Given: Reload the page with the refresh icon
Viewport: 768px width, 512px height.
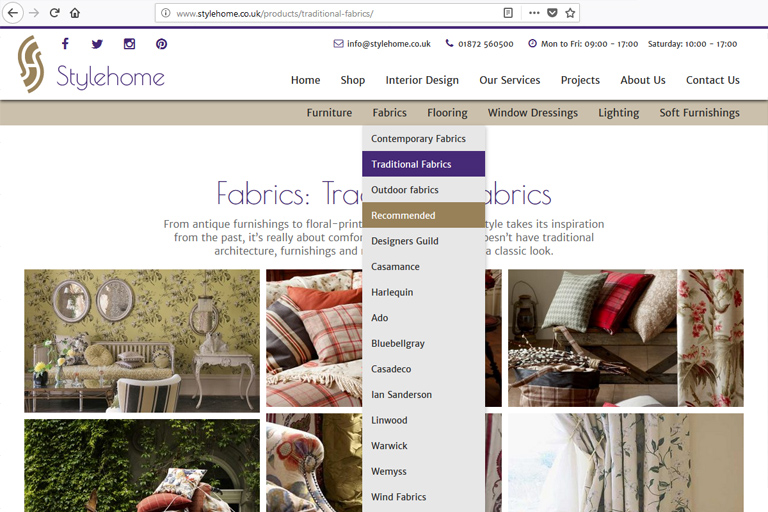Looking at the screenshot, I should (x=54, y=13).
